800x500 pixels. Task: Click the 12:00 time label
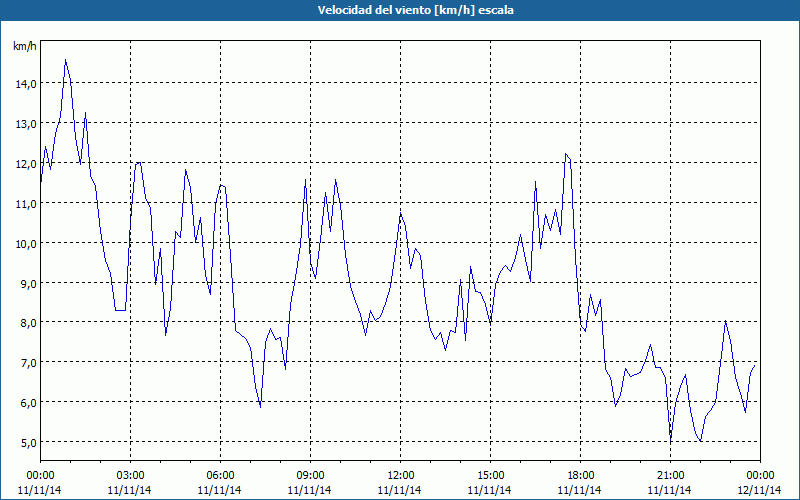point(401,476)
